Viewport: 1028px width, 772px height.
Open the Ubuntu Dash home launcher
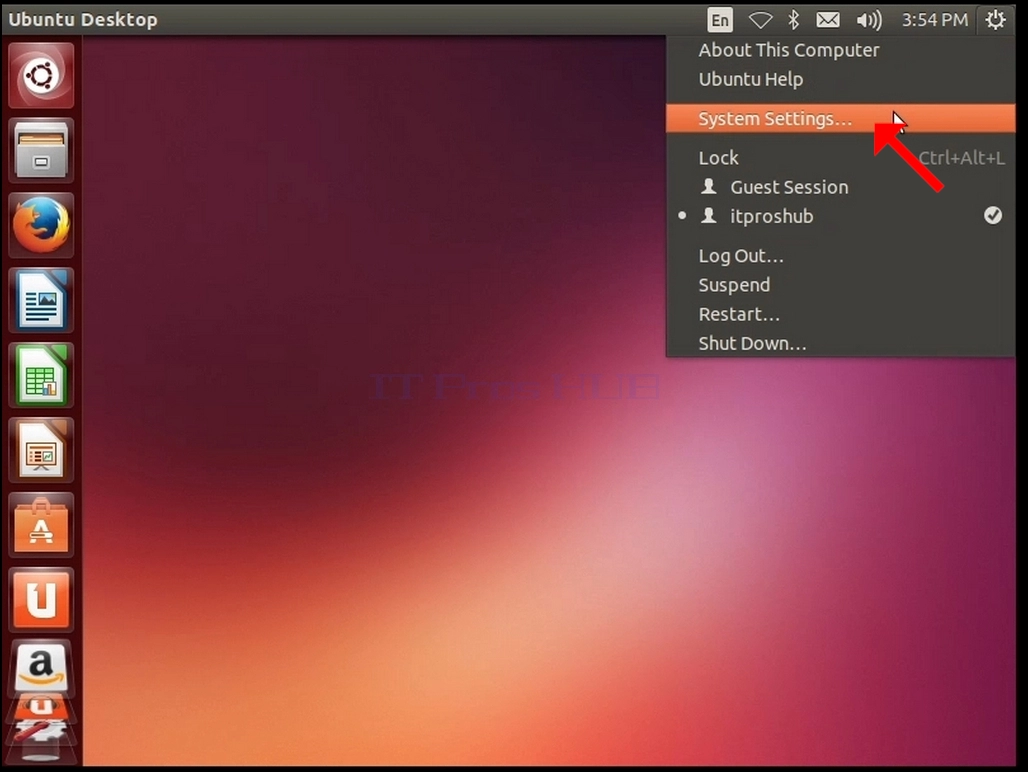click(x=41, y=75)
